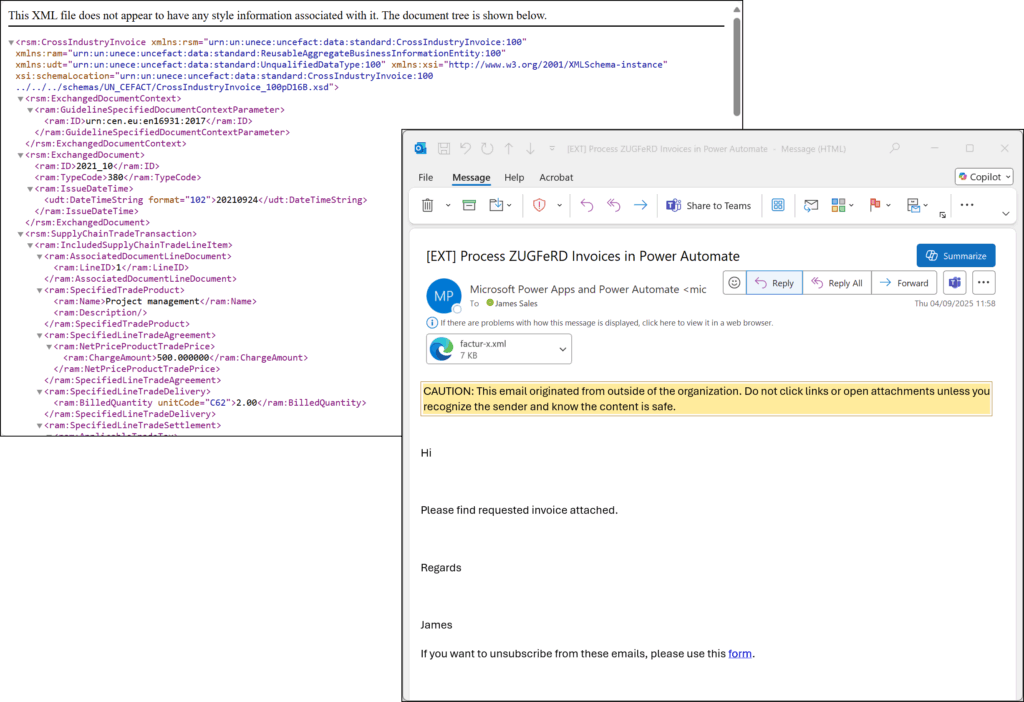Collapse the ram:NetPriceProductTradePrice node

click(x=49, y=346)
